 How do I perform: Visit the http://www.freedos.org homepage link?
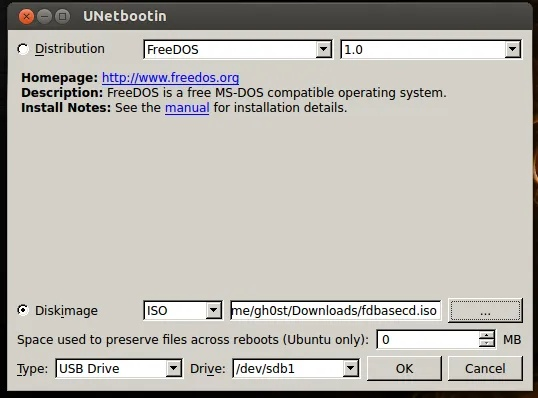click(x=171, y=78)
